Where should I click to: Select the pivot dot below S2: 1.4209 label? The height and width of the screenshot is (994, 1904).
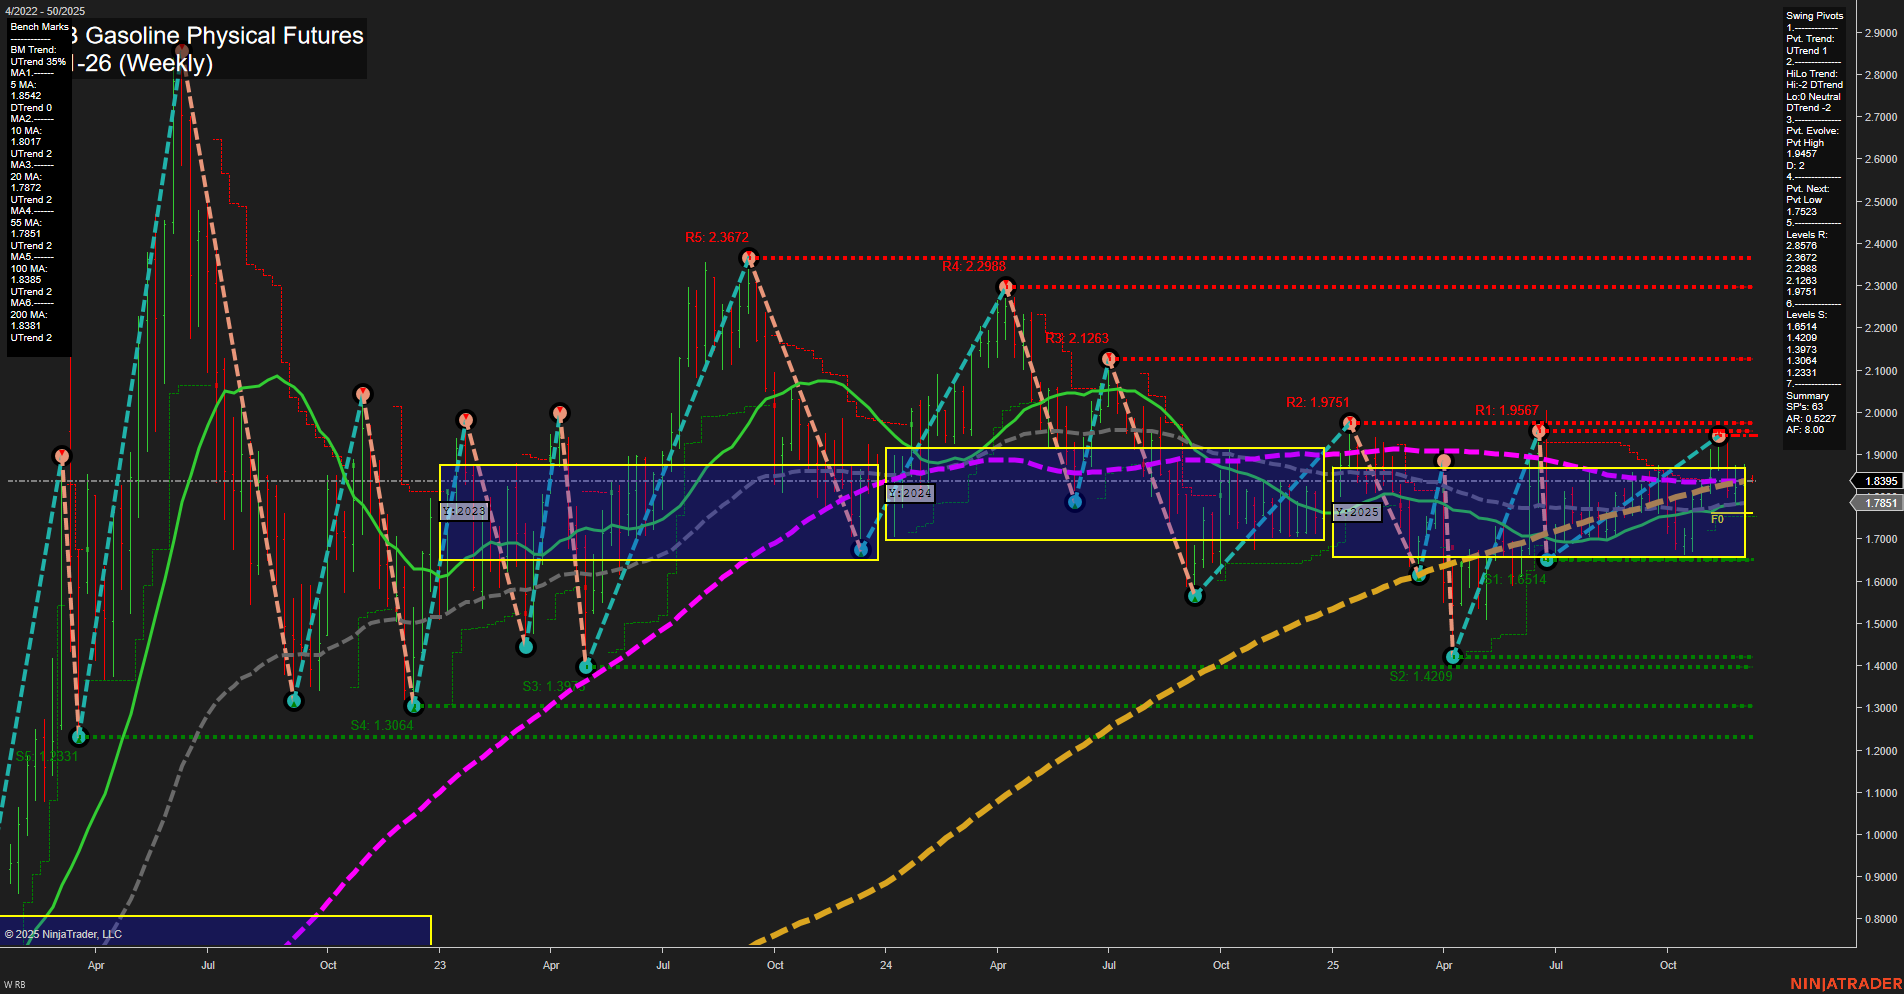point(1453,657)
